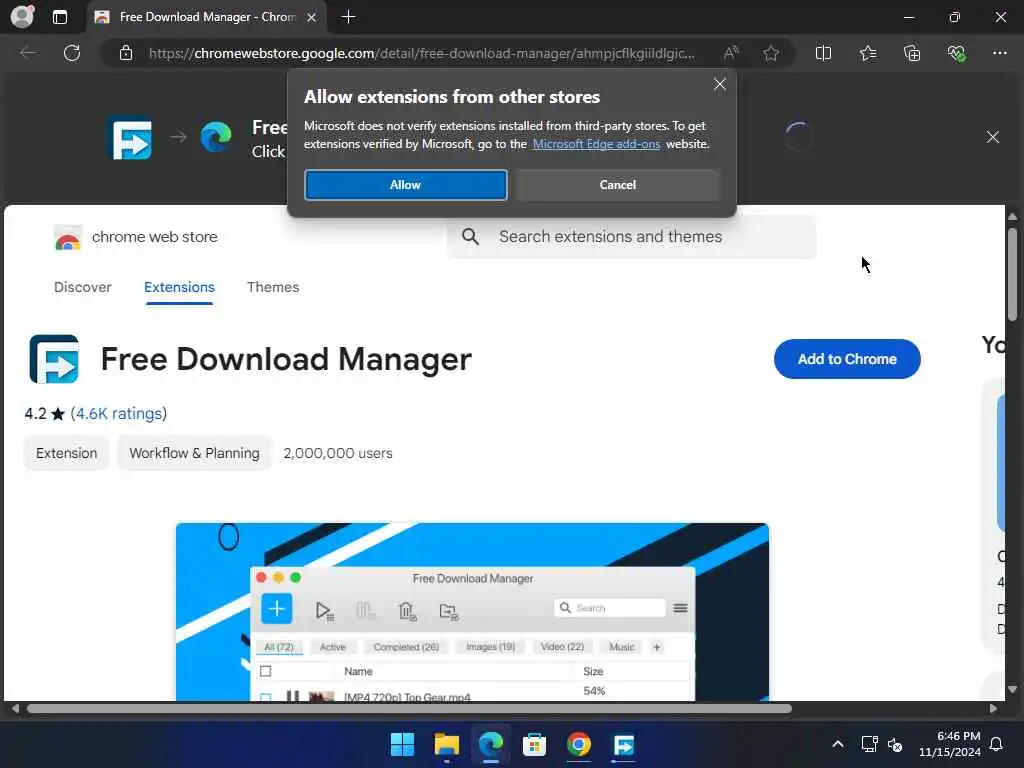
Task: Click the vertical scrollbar thumb
Action: [x=1012, y=274]
